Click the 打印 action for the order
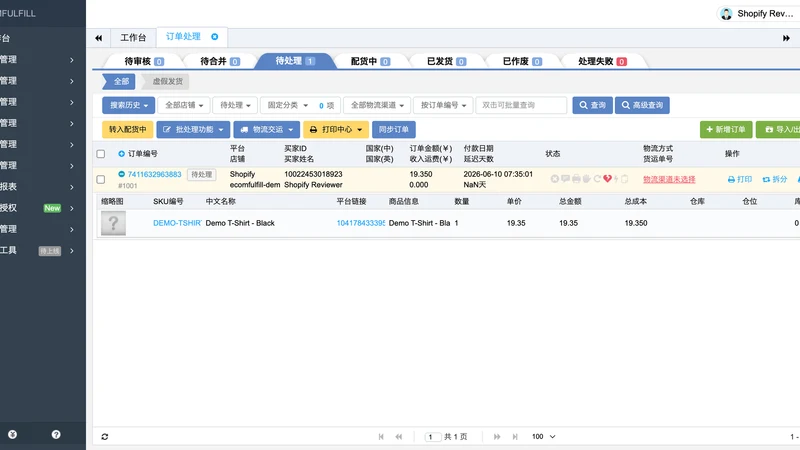The image size is (800, 450). pos(740,179)
